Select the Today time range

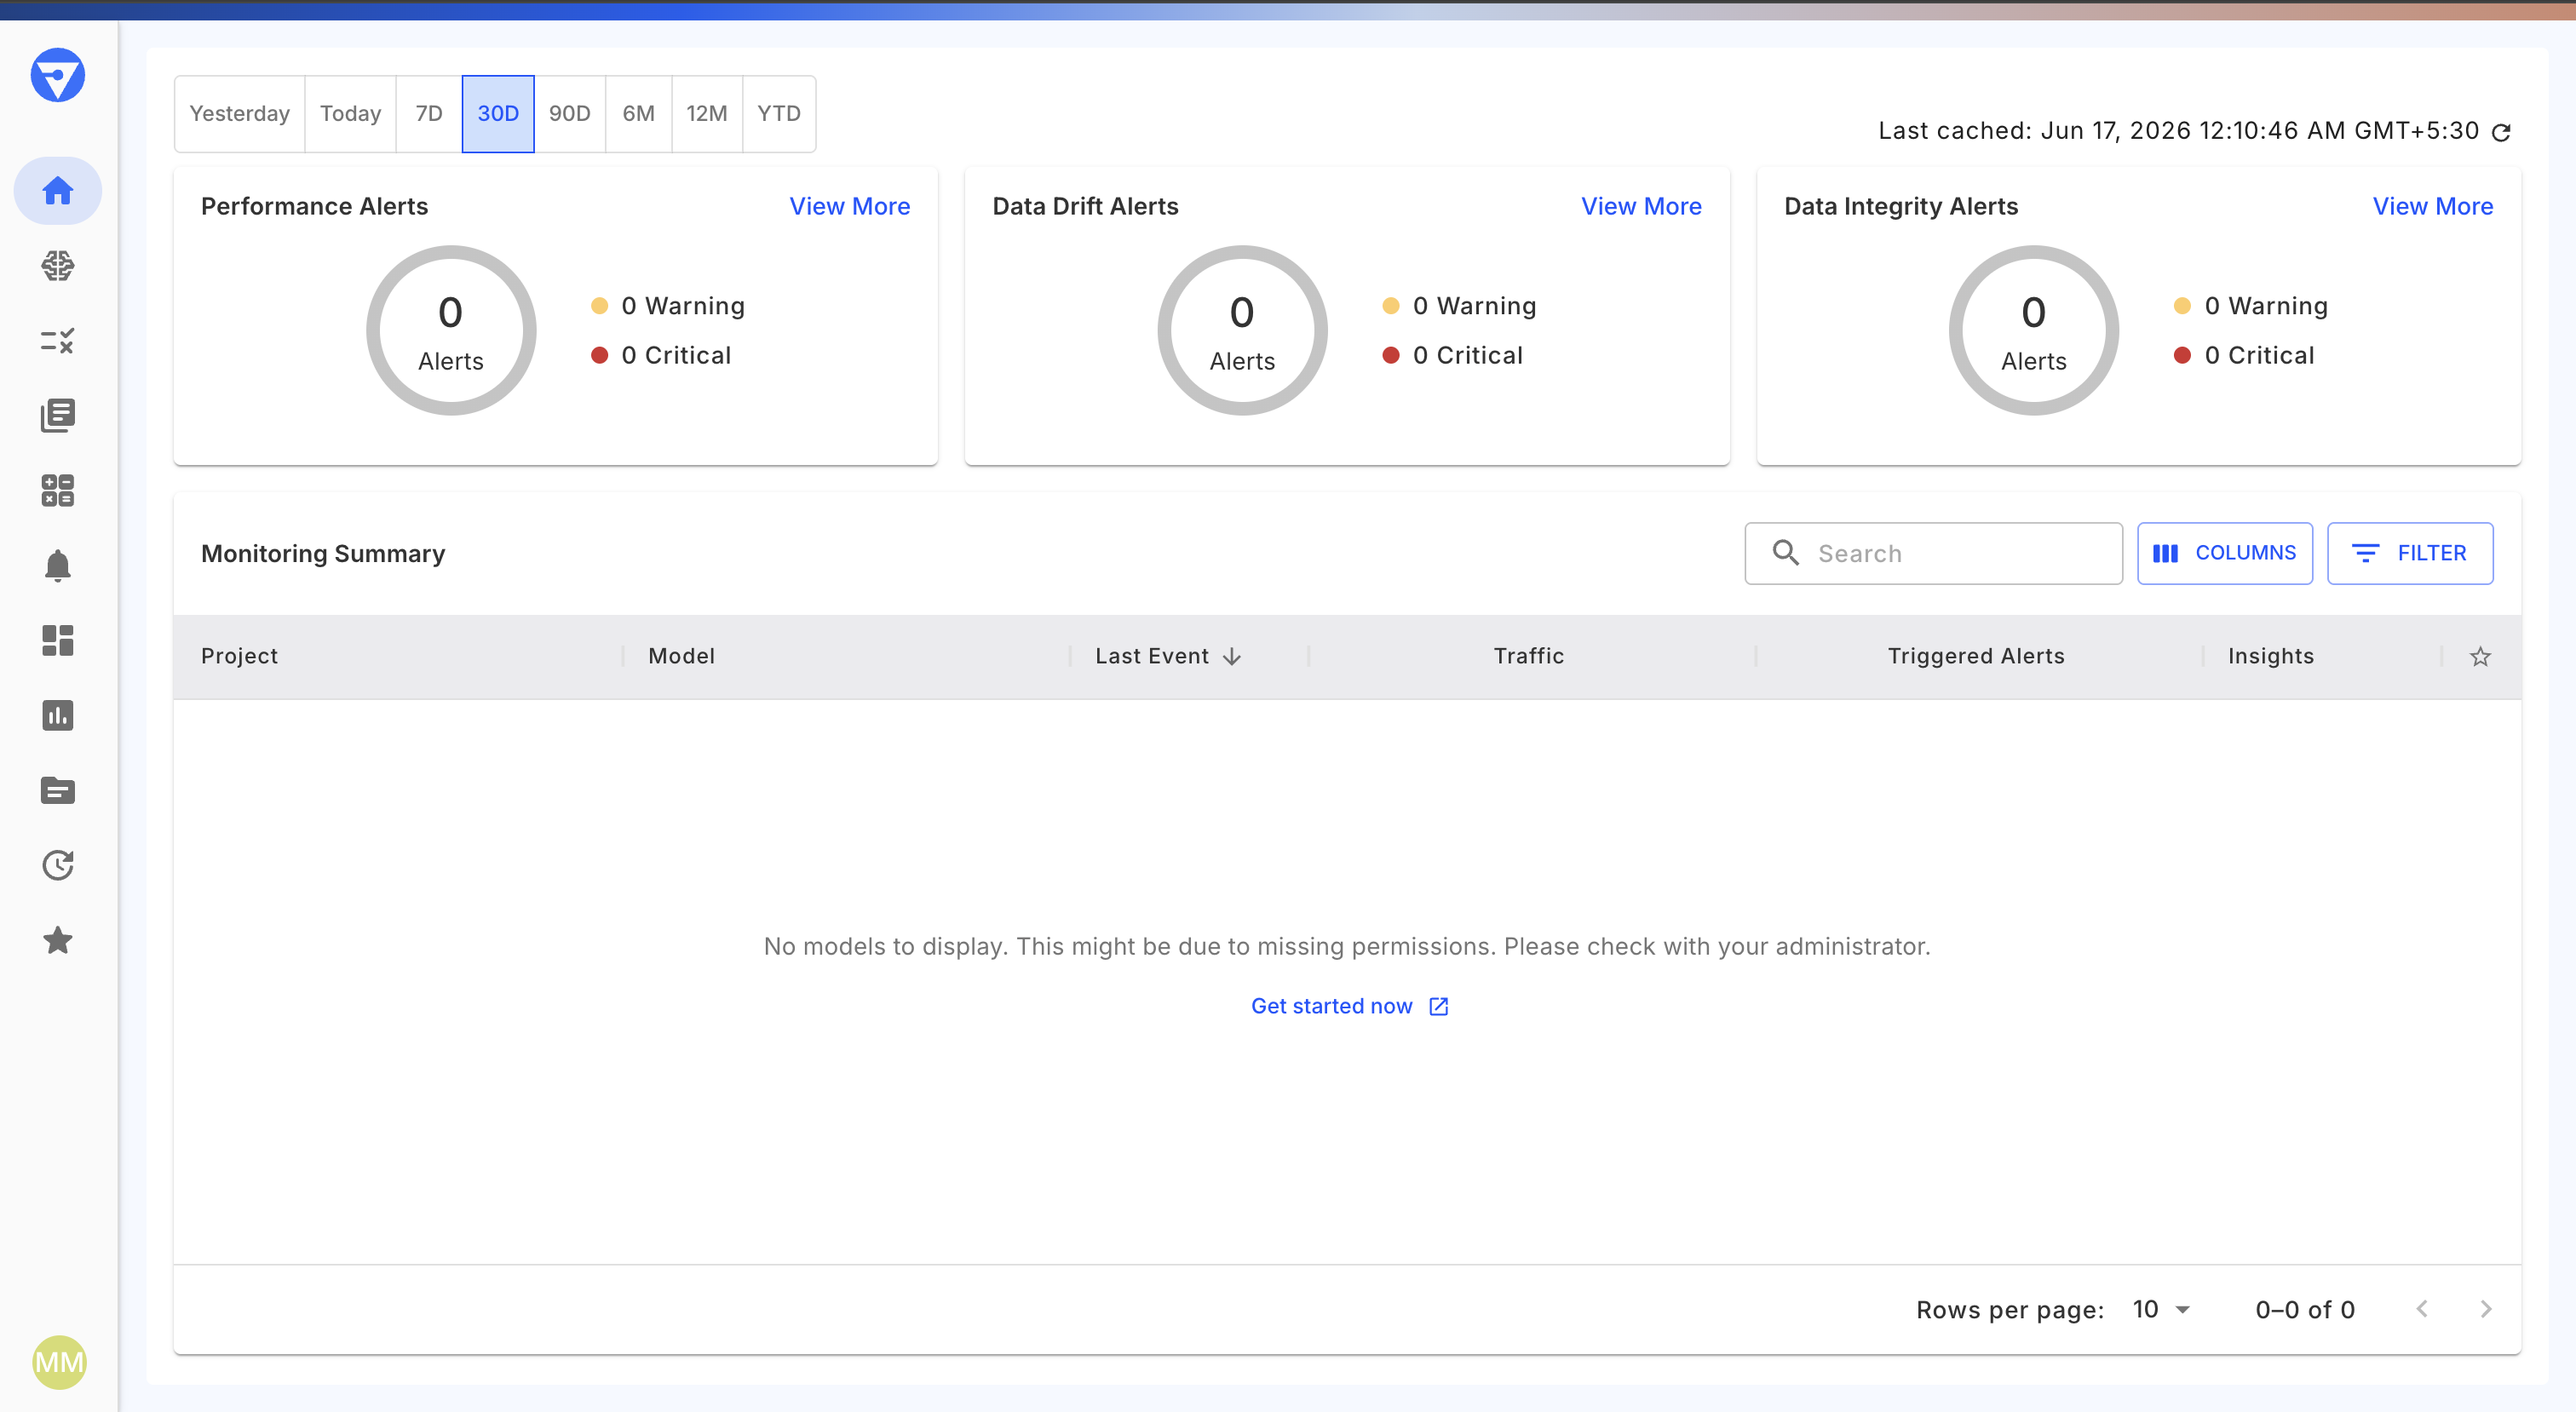(350, 113)
